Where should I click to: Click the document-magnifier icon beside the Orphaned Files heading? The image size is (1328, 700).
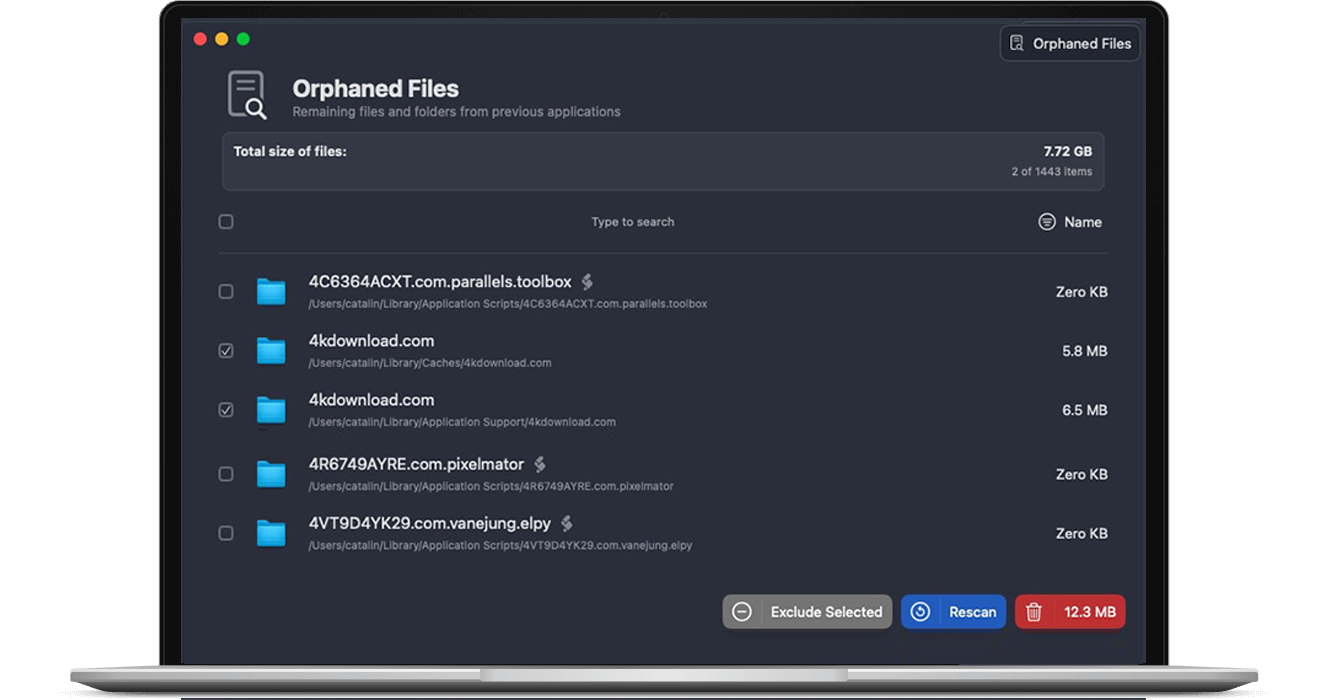[x=246, y=95]
